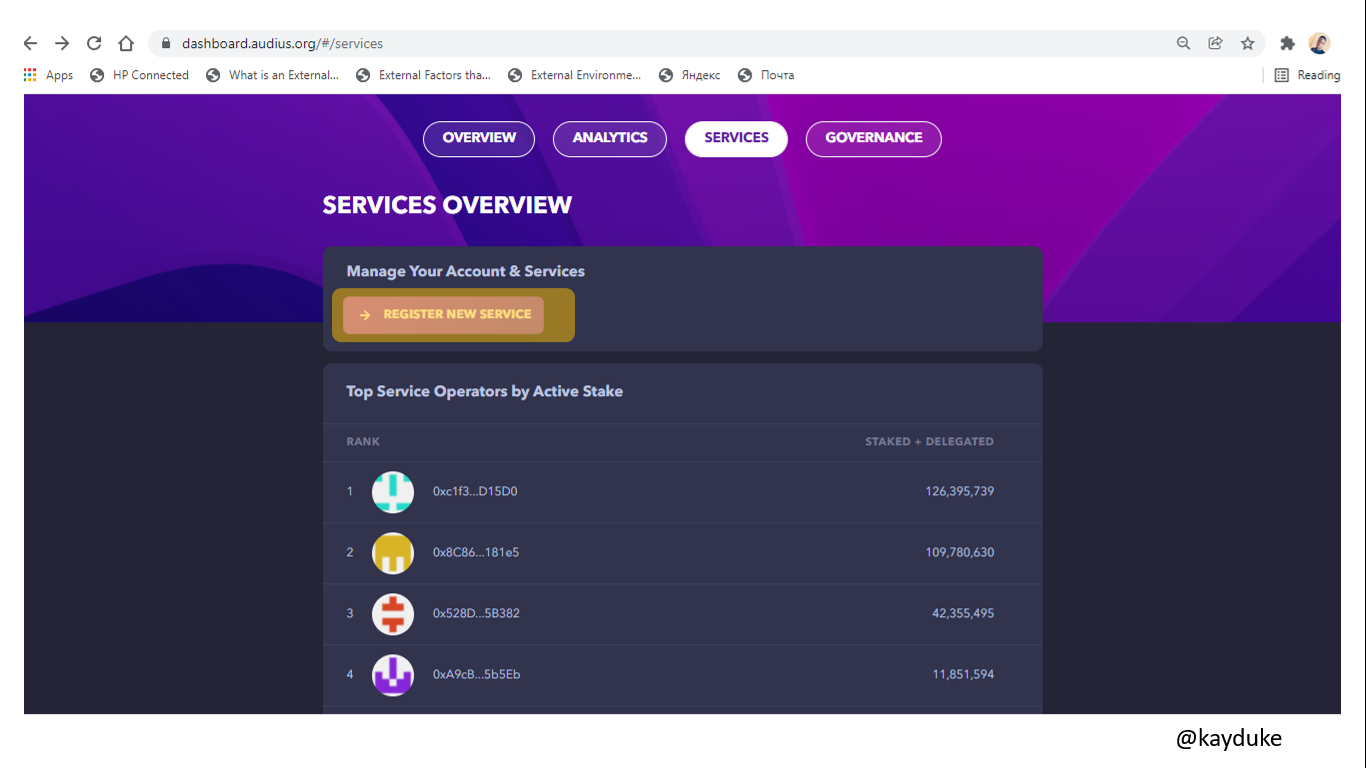Switch to the Governance tab

(x=873, y=138)
